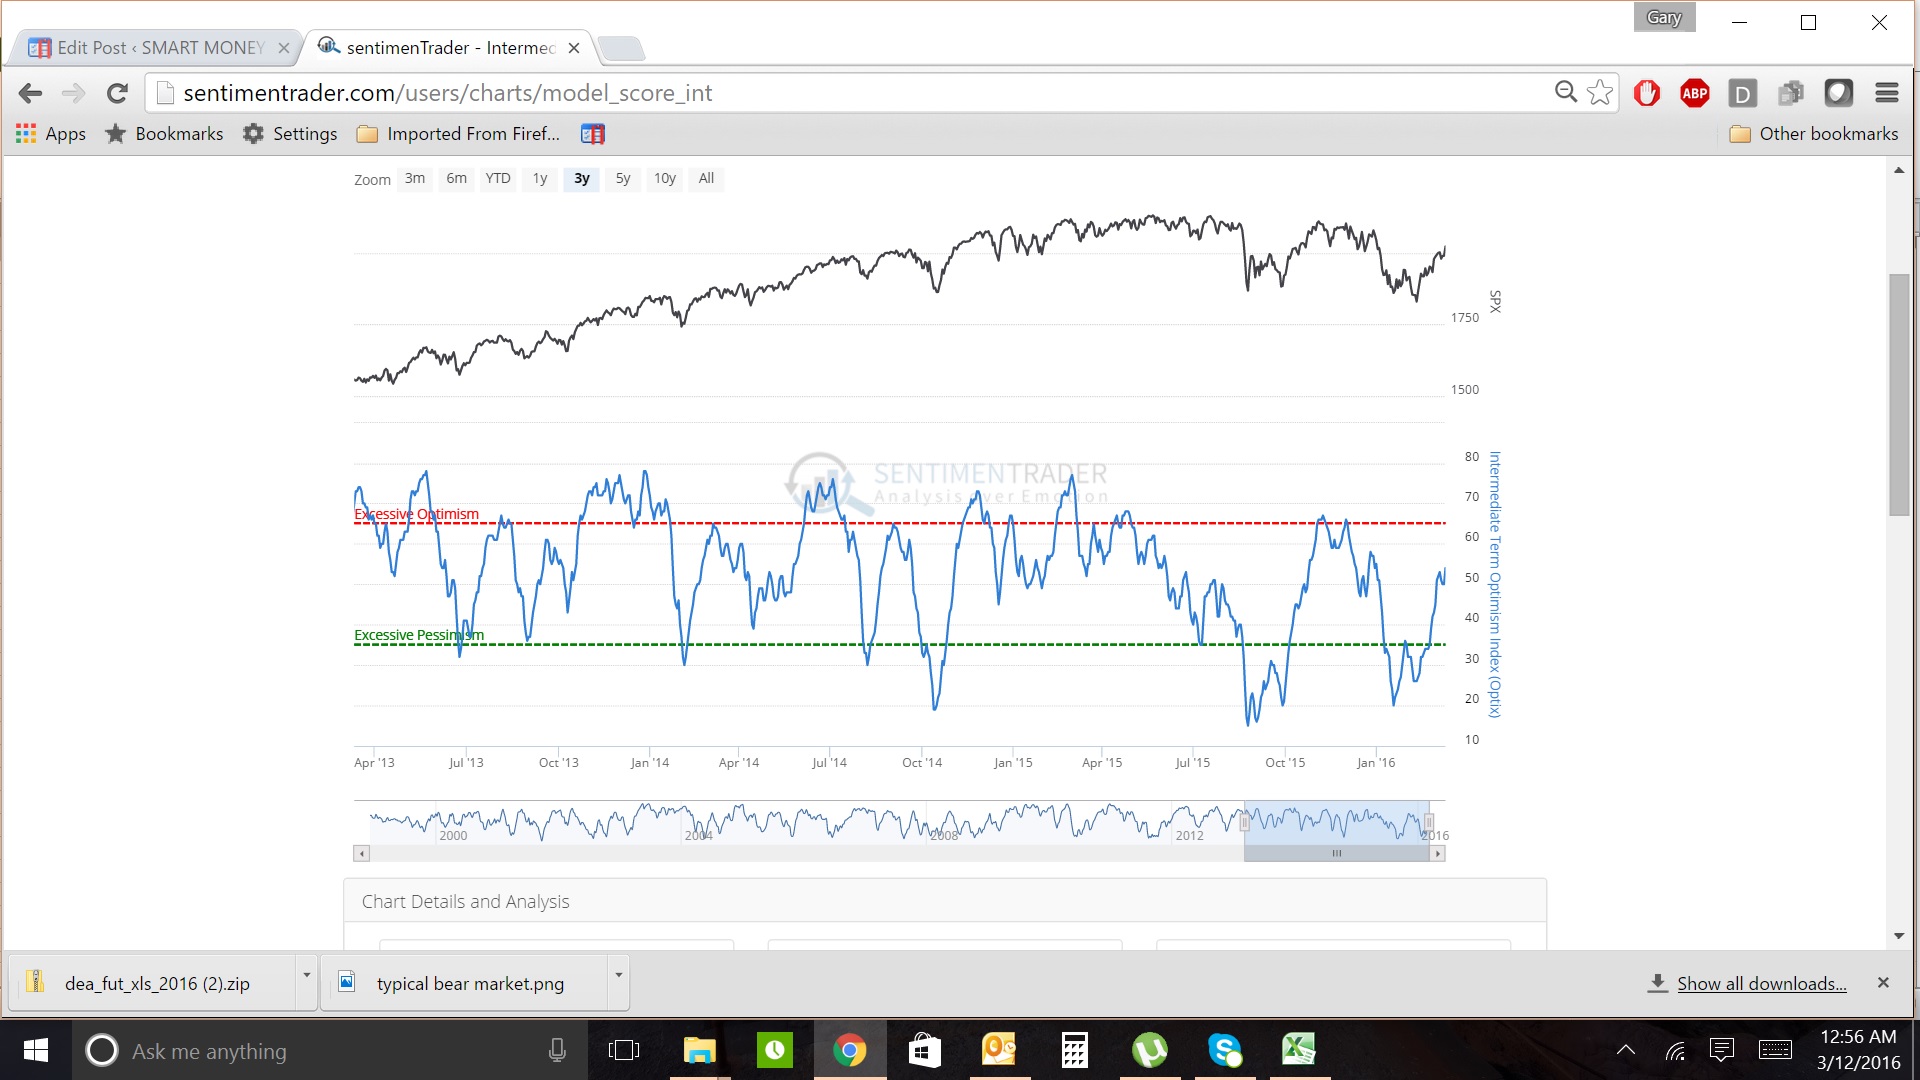Launch Skype from the taskbar
Screen dimensions: 1920x1080
(1224, 1050)
